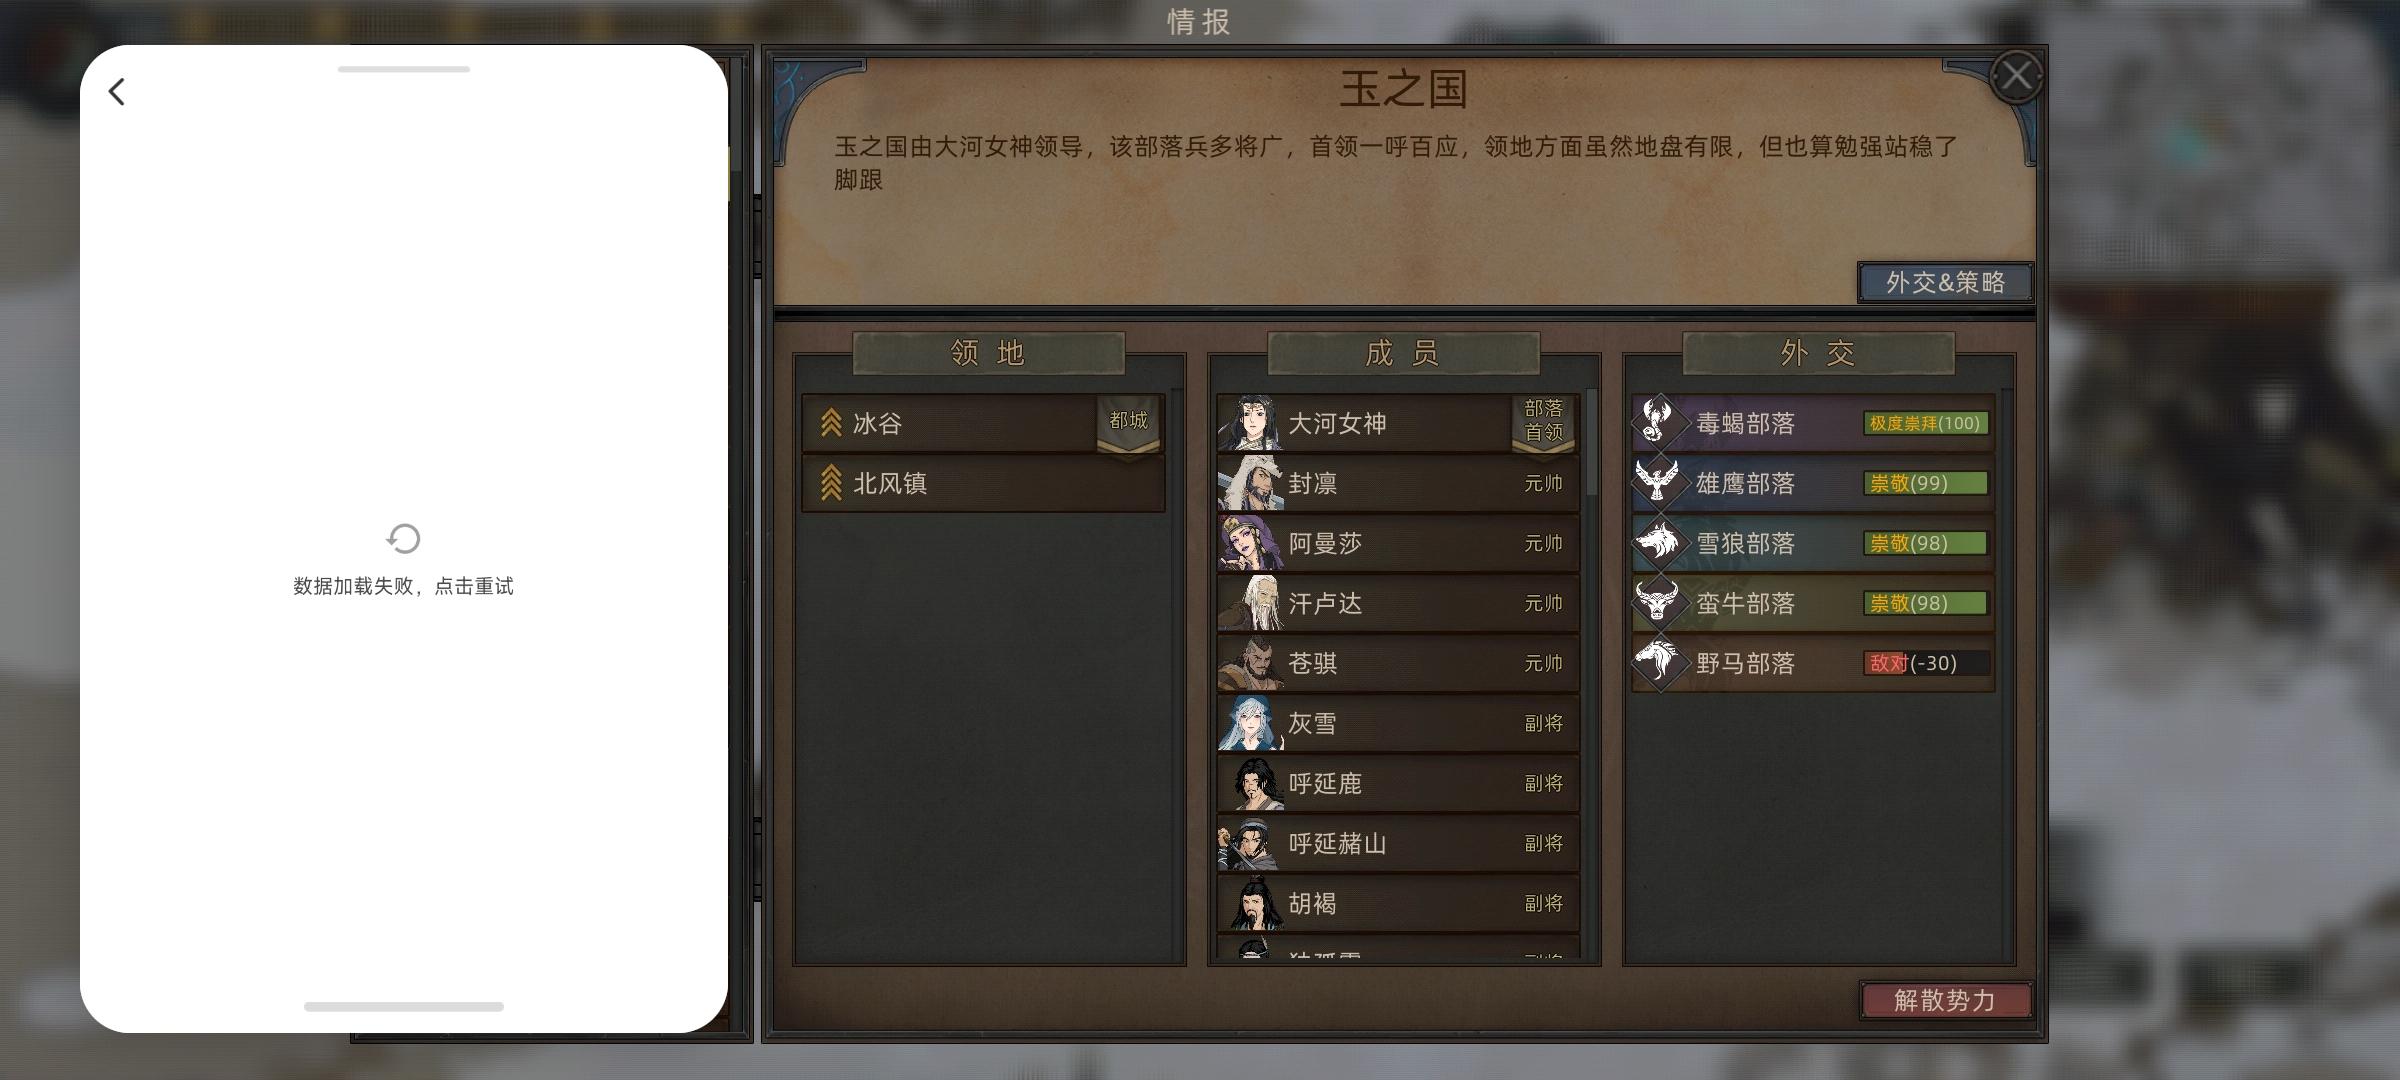Click the 外交 section header
Screen dimensions: 2400x1080
pos(1818,353)
